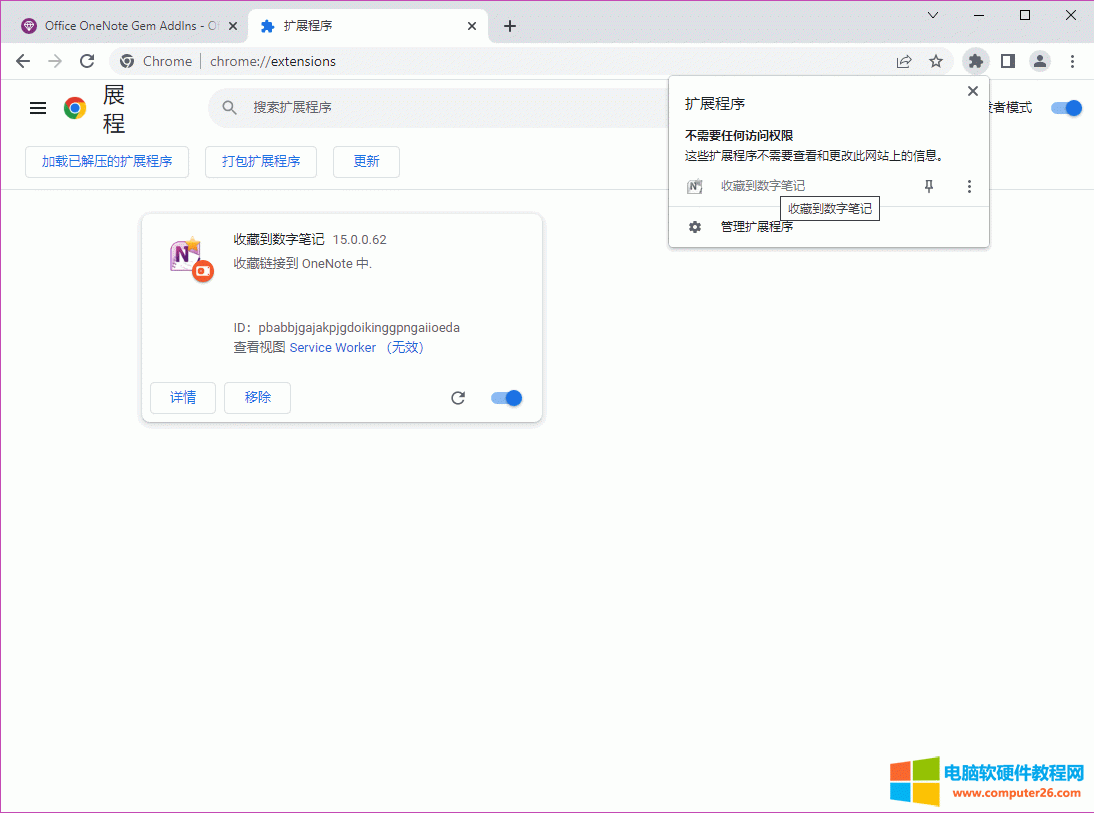This screenshot has width=1094, height=813.
Task: Open Chrome's three-dot main menu
Action: 1072,61
